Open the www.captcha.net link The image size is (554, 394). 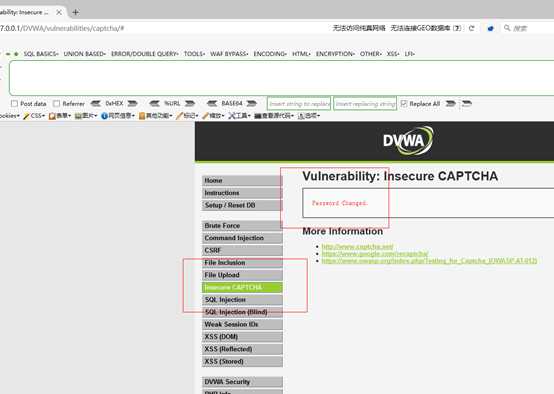click(357, 246)
